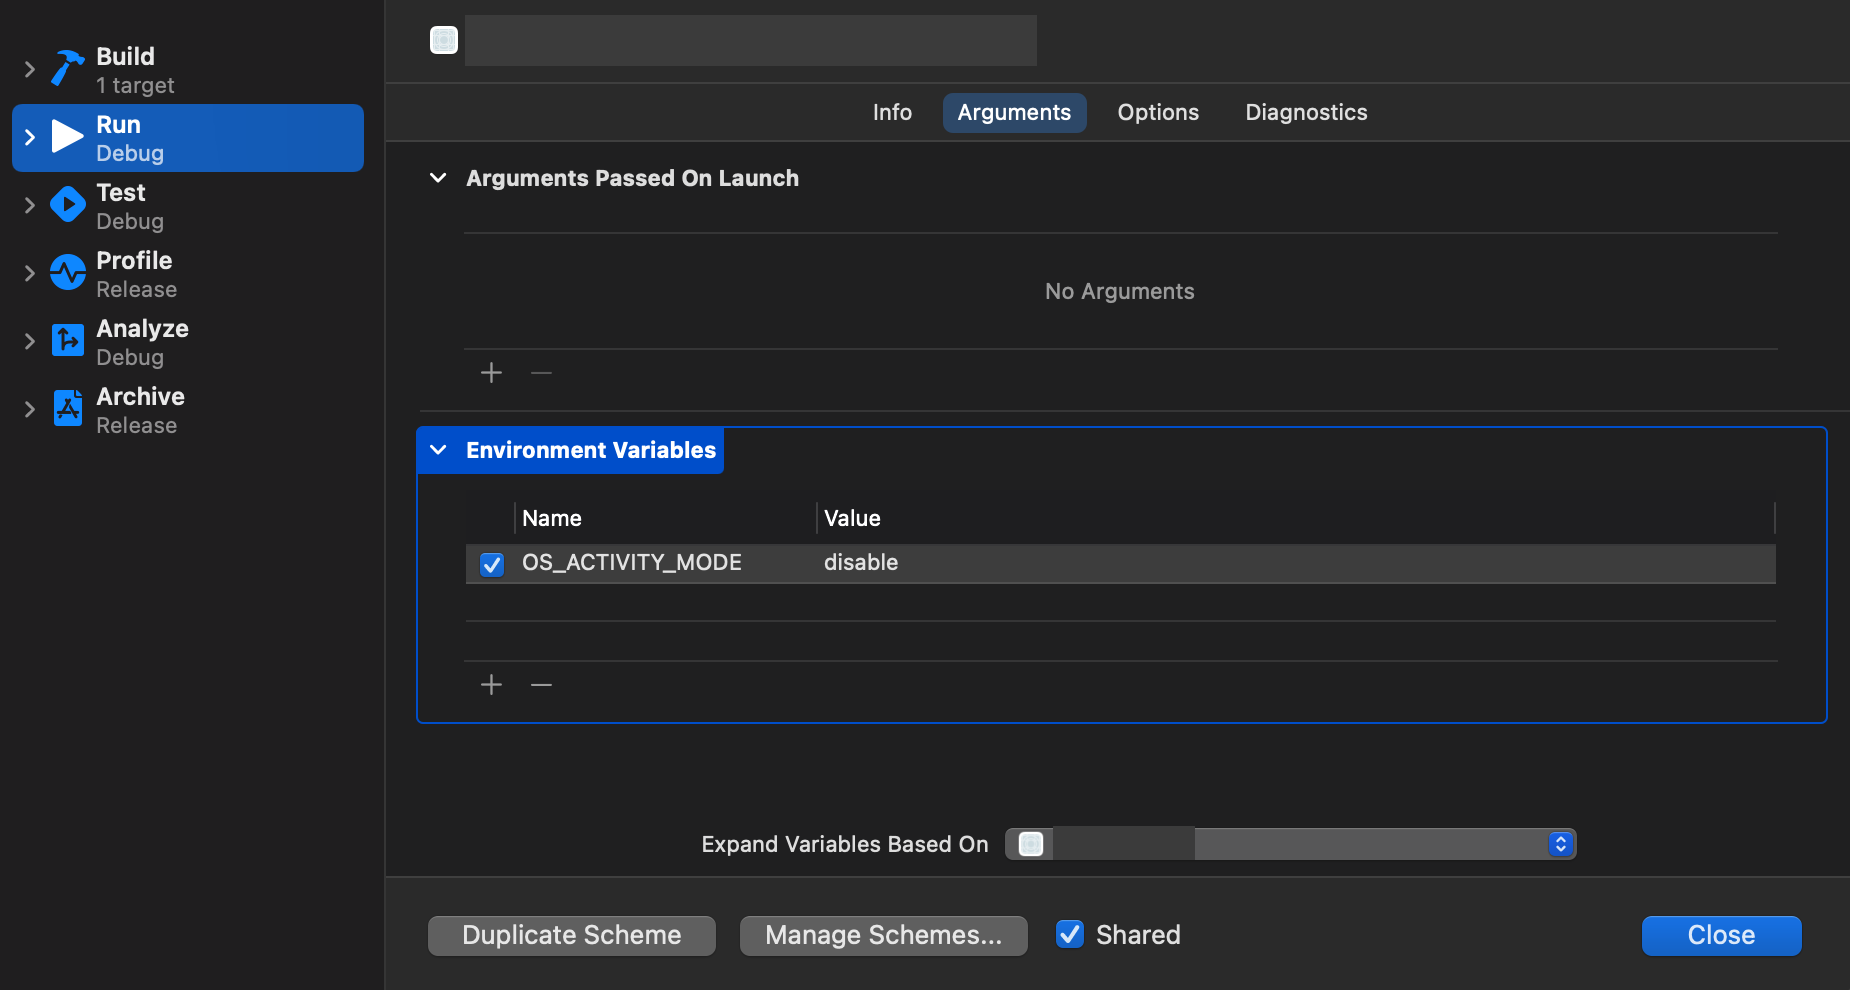The width and height of the screenshot is (1850, 990).
Task: Click the OS_ACTIVITY_MODE name cell
Action: 632,563
